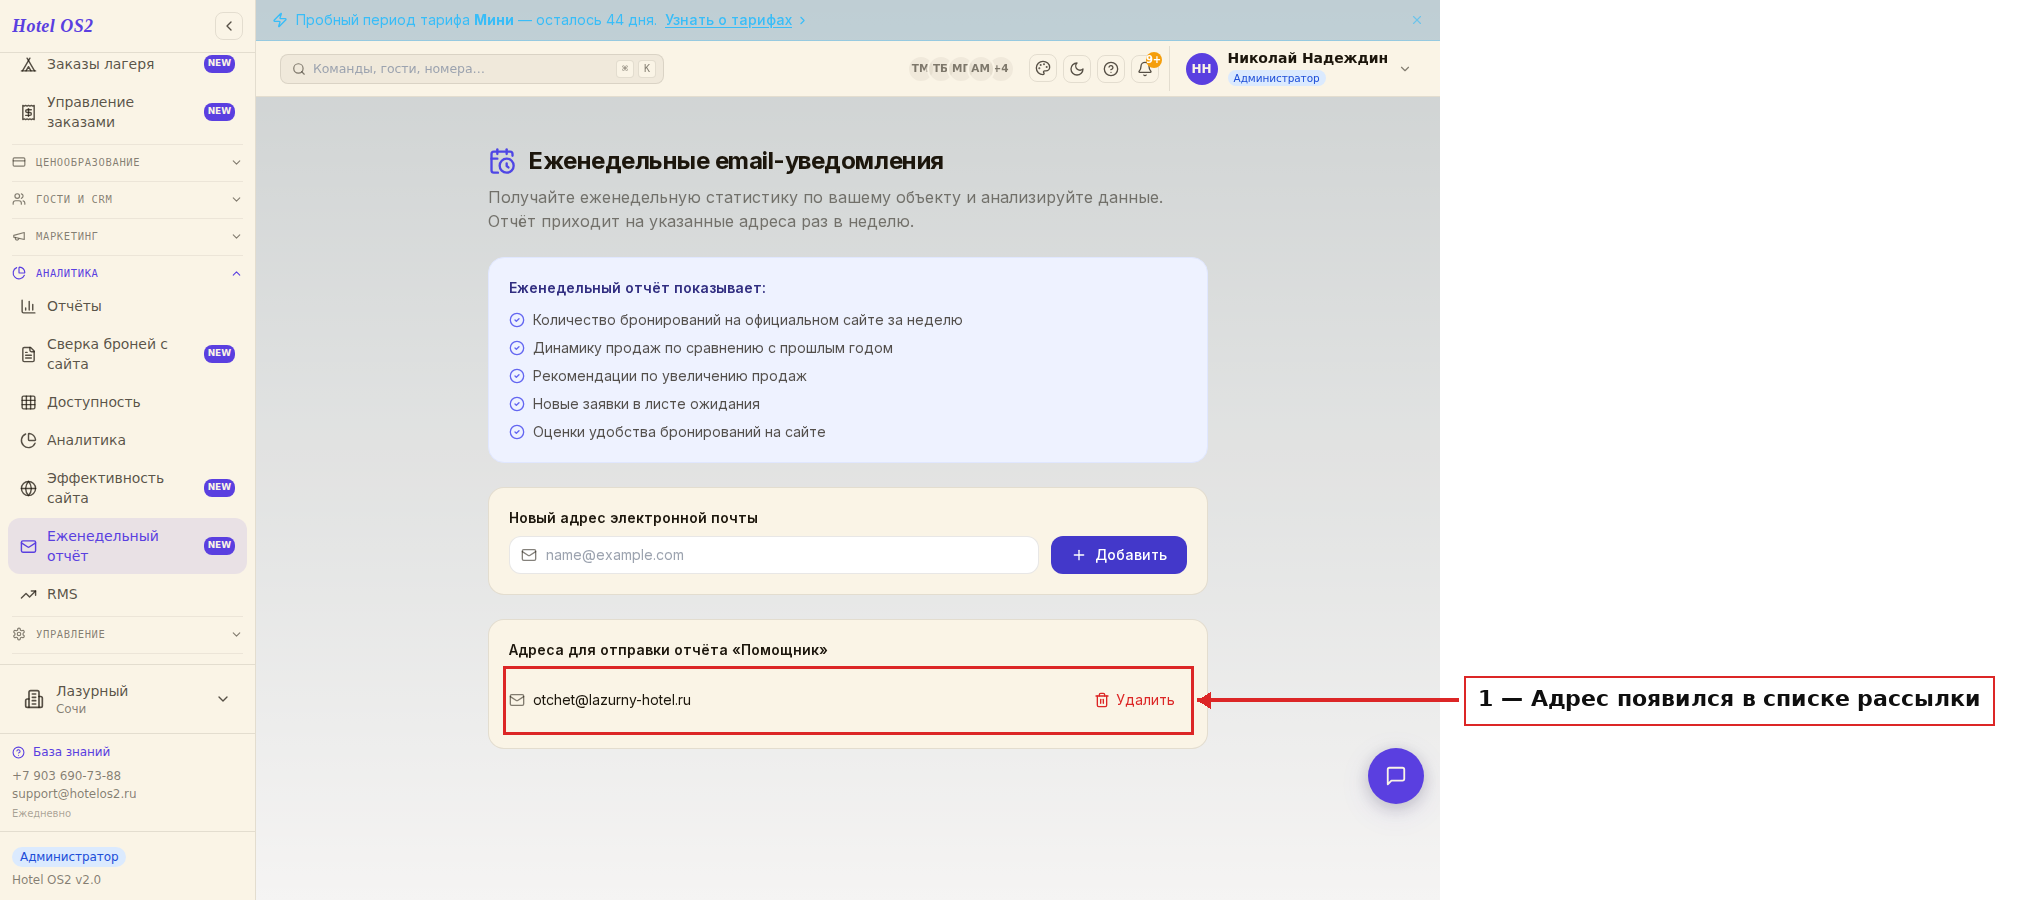Collapse the АНАЛИТИКА section
The image size is (2018, 900).
[127, 273]
